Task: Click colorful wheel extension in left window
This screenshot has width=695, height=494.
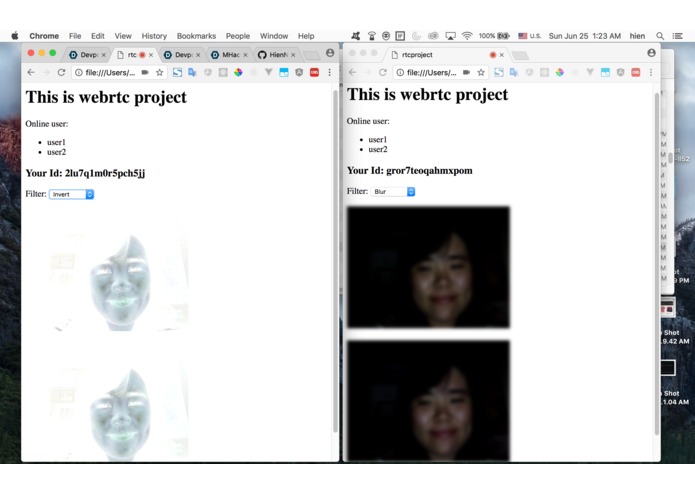Action: [238, 72]
